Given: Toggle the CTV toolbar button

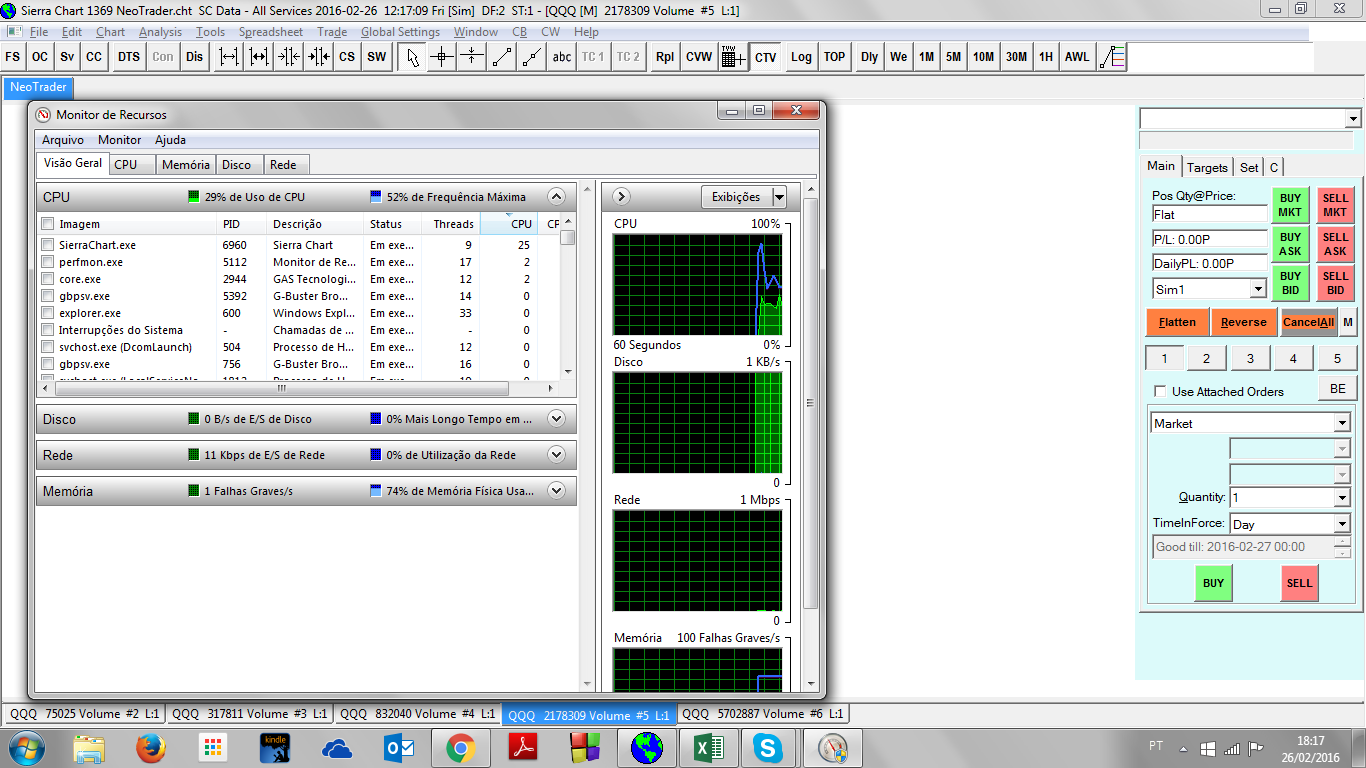Looking at the screenshot, I should pos(766,57).
